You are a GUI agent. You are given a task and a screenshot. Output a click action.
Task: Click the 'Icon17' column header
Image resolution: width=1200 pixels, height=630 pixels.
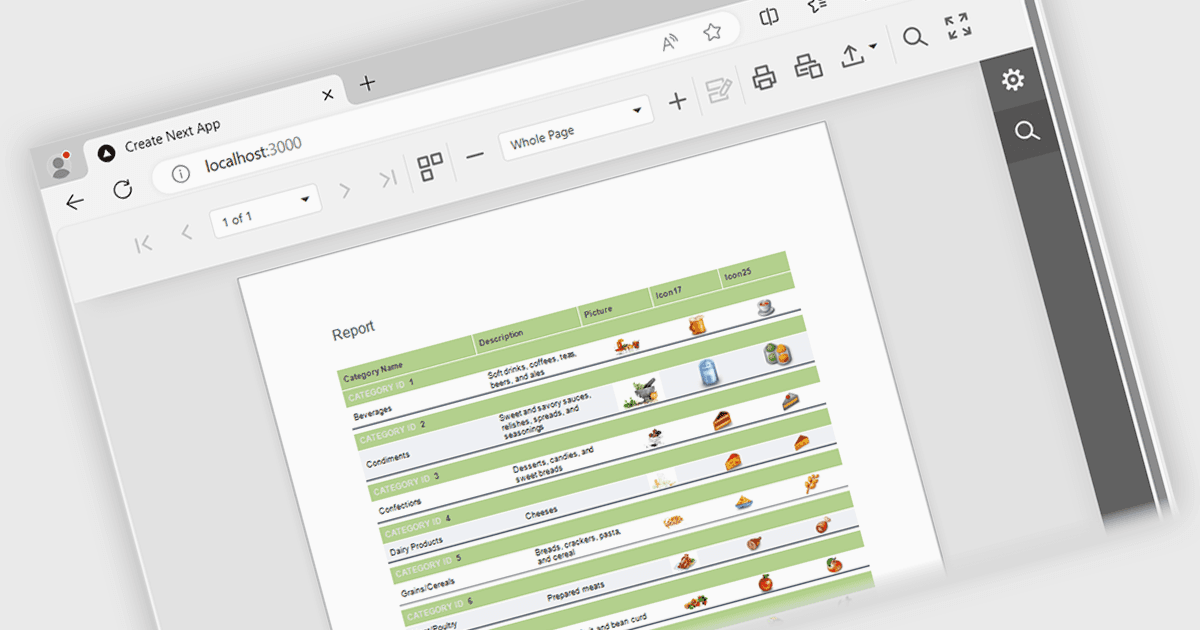click(669, 293)
